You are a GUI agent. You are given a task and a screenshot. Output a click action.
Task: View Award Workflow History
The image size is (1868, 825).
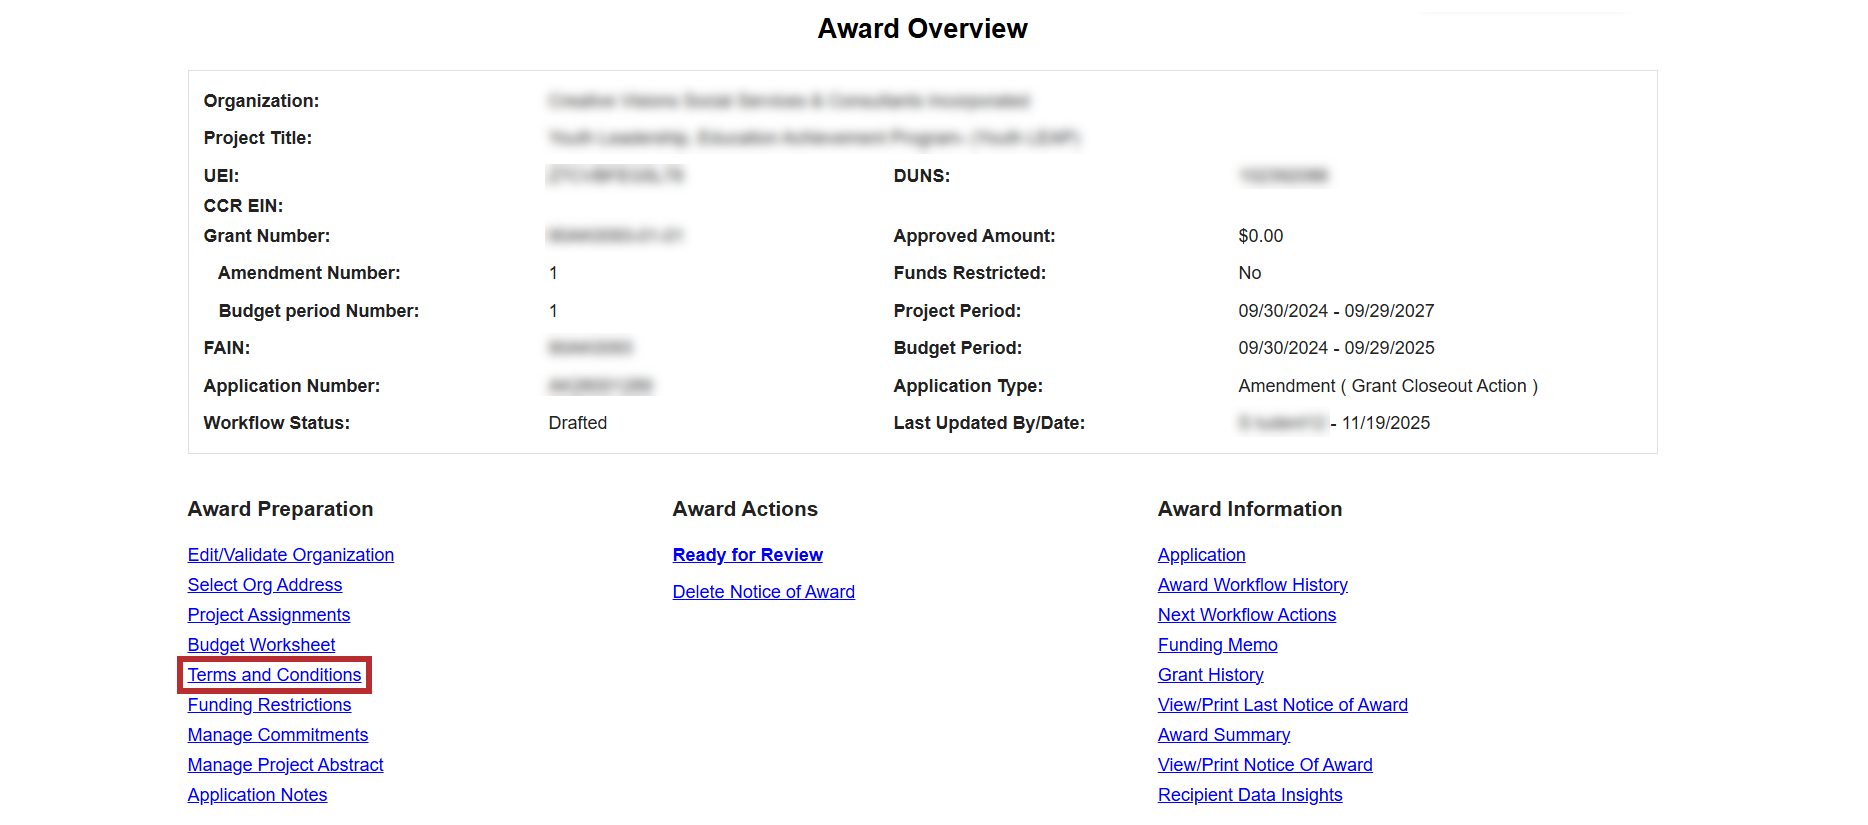[1252, 585]
